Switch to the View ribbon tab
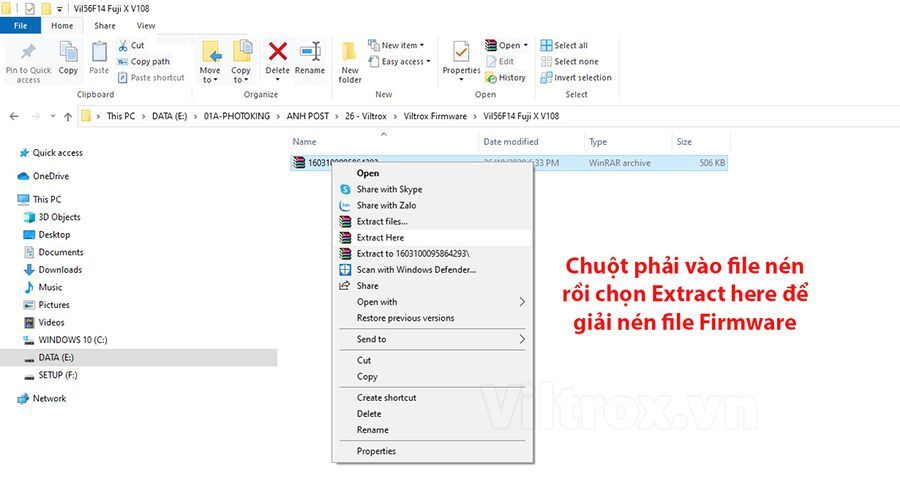The height and width of the screenshot is (498, 900). [x=146, y=26]
